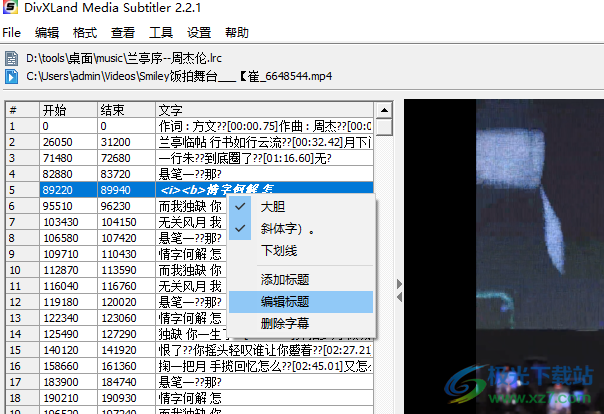This screenshot has height=414, width=604.
Task: Click end time 116760 in row 11
Action: [x=126, y=286]
